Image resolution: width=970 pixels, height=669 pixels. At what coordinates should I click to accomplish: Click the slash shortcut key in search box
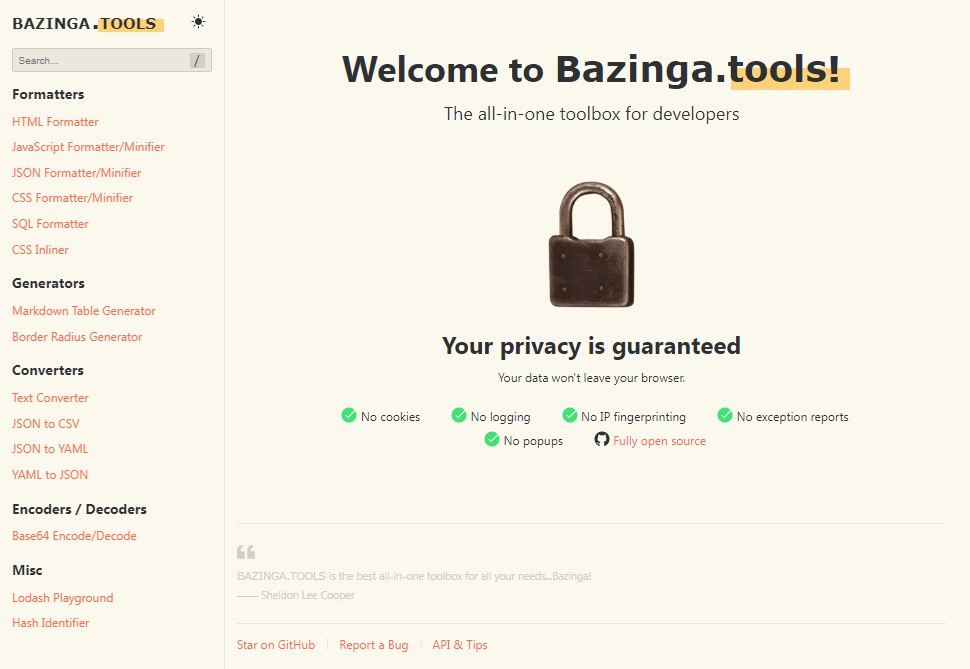[x=197, y=61]
